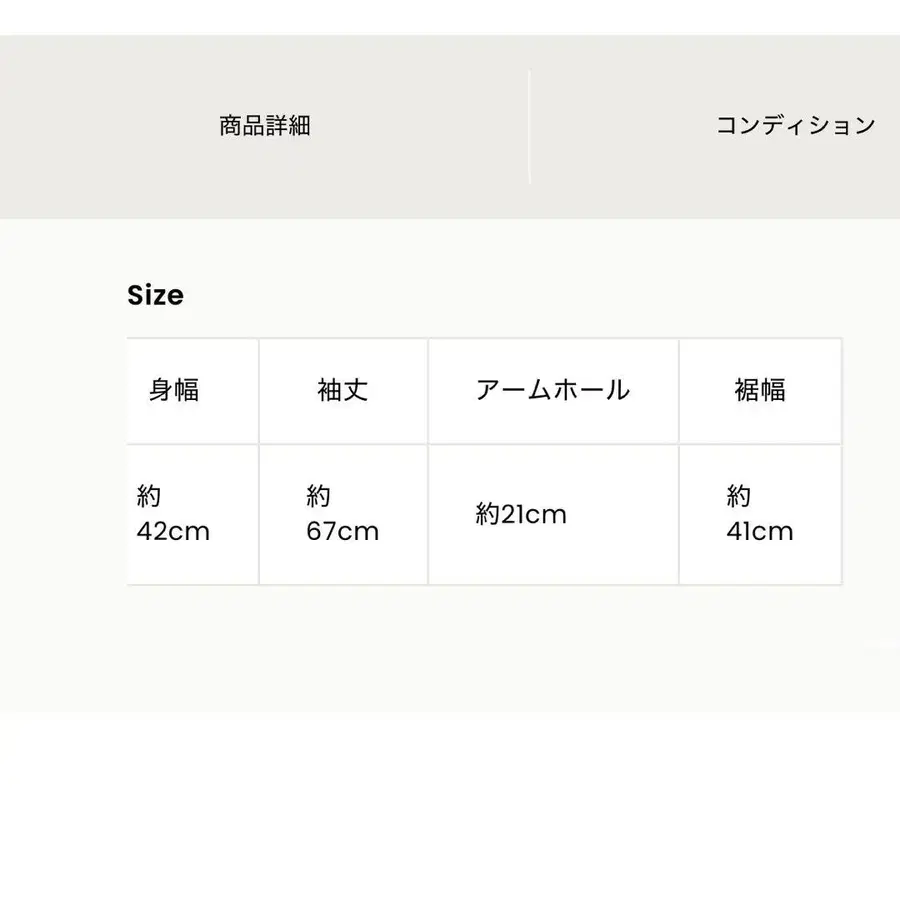
Task: Switch to the 商品詳細 tab
Action: pos(265,126)
